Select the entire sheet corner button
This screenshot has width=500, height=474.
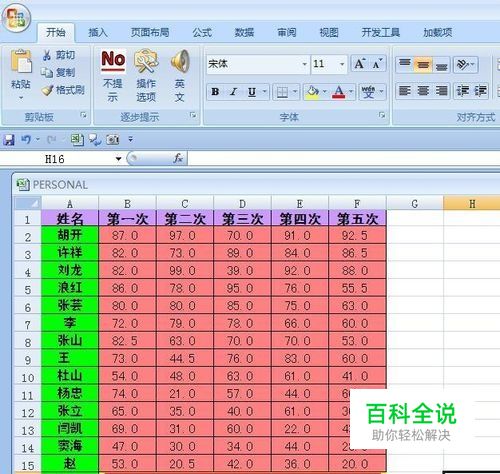[28, 203]
